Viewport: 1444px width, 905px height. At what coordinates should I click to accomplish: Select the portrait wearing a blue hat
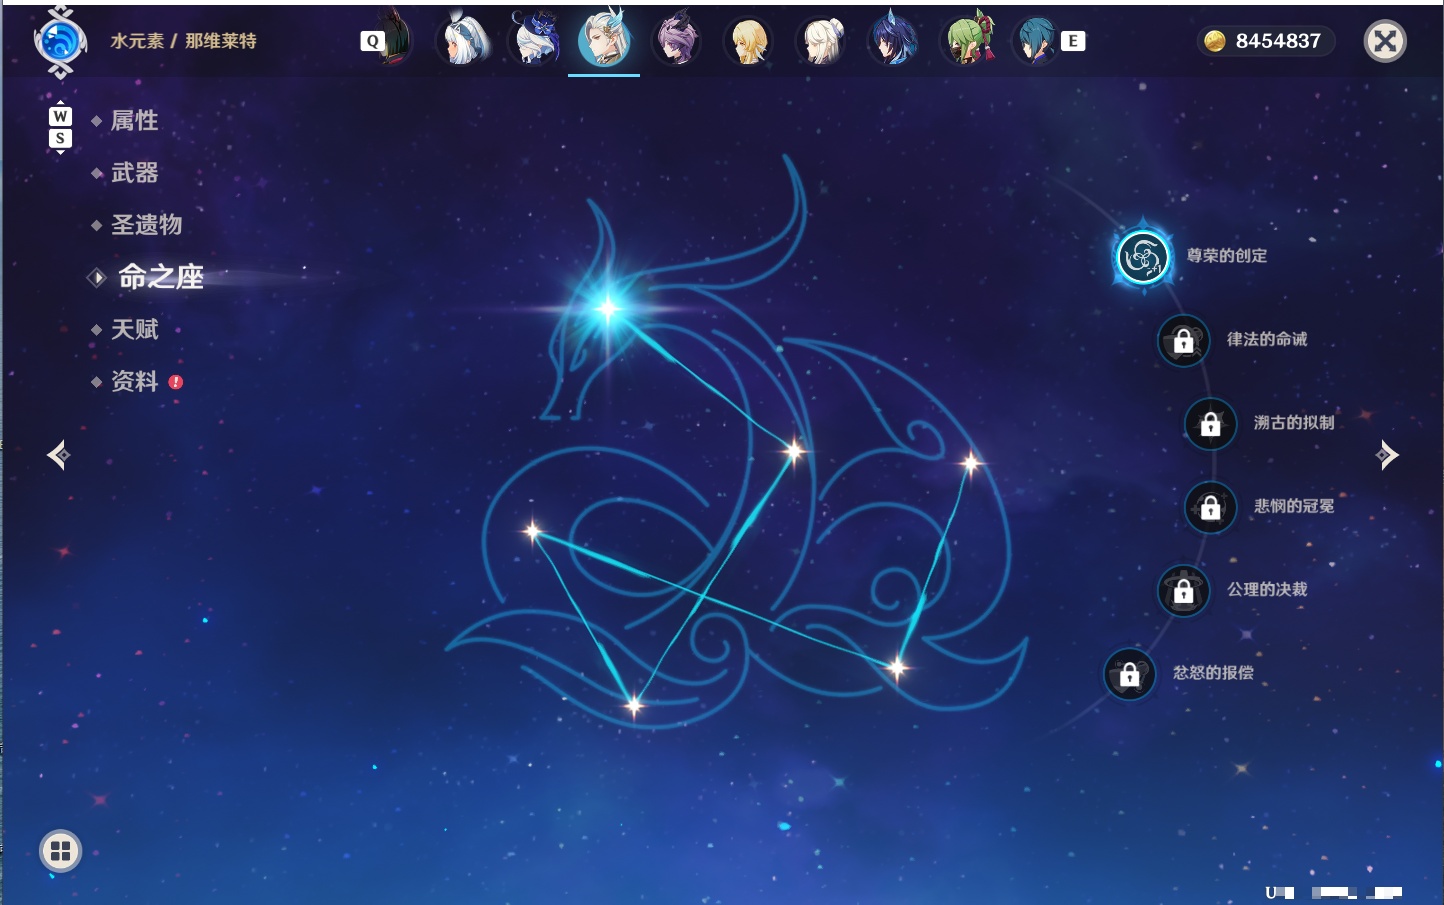click(x=535, y=40)
